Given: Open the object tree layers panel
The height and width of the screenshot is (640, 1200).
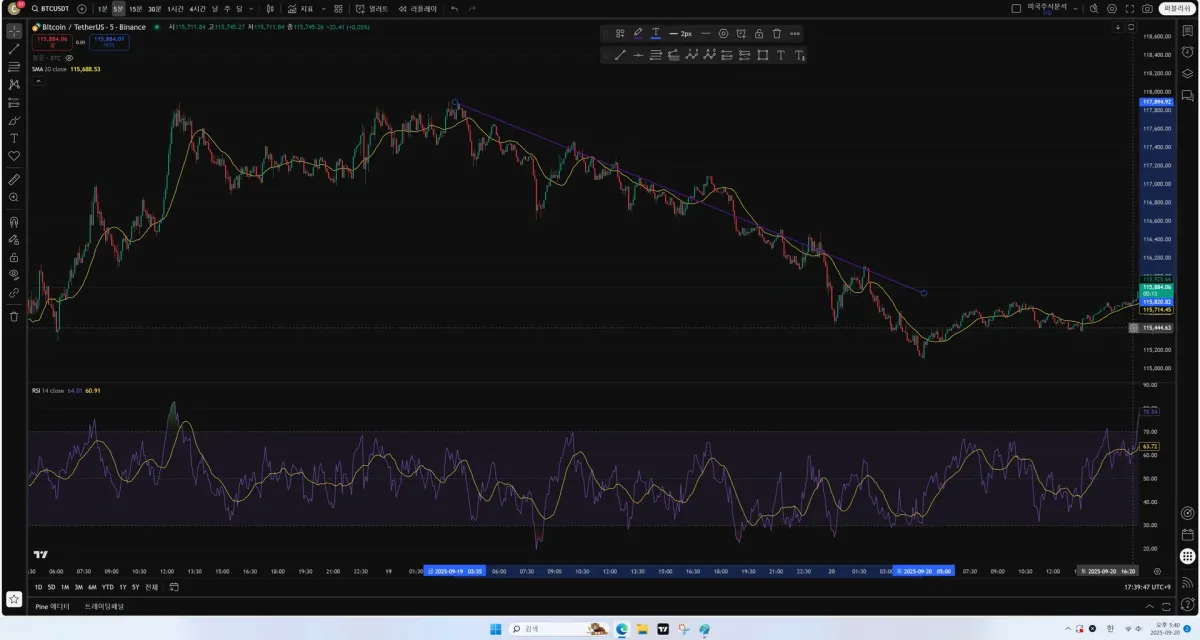Looking at the screenshot, I should [1187, 74].
